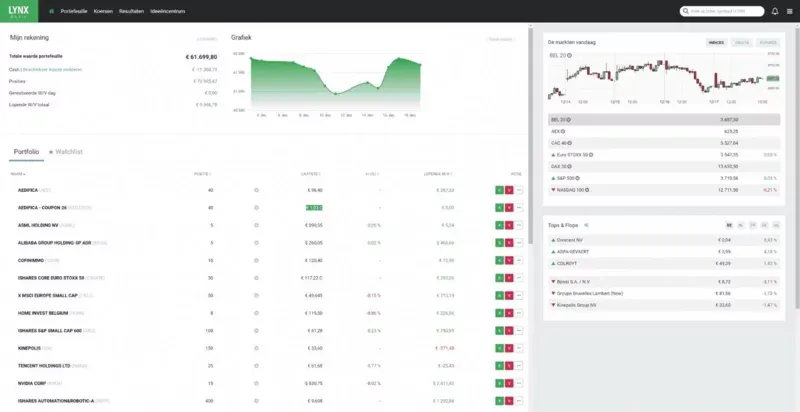Click the green buy button for AEDIFICA

click(499, 190)
